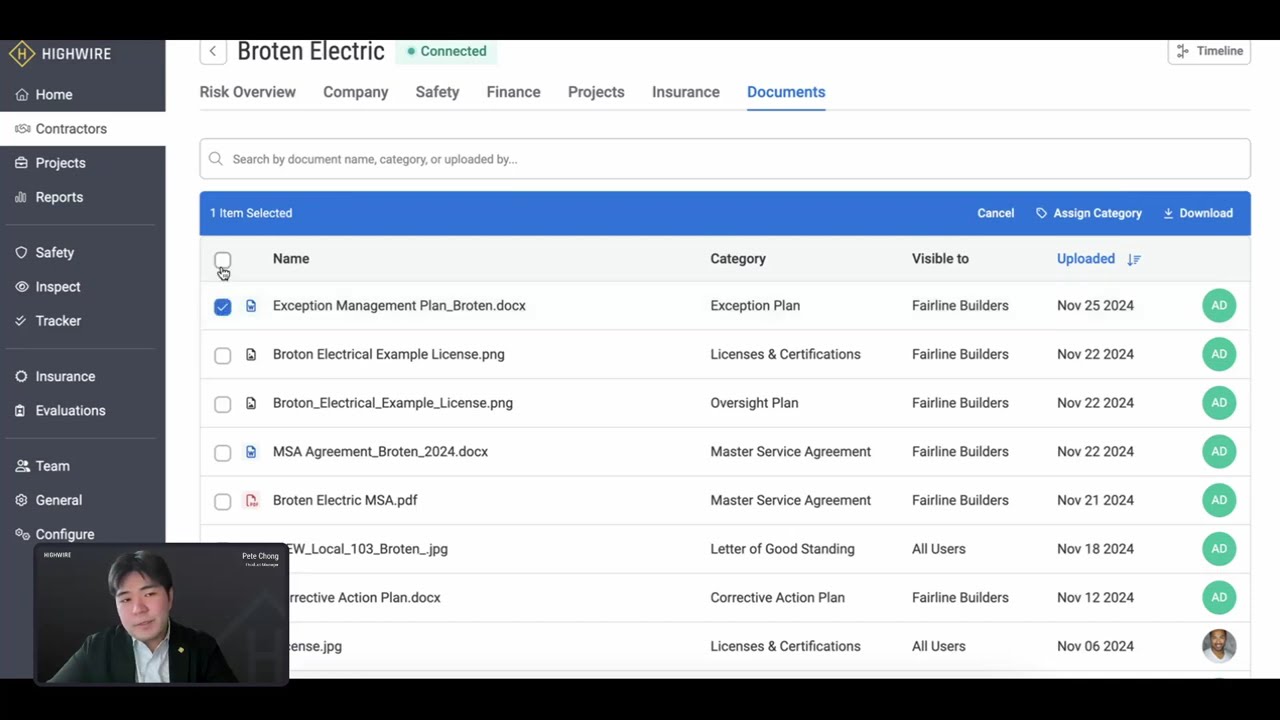Click the presenter webcam video thumbnail
Viewport: 1280px width, 720px height.
[x=161, y=614]
